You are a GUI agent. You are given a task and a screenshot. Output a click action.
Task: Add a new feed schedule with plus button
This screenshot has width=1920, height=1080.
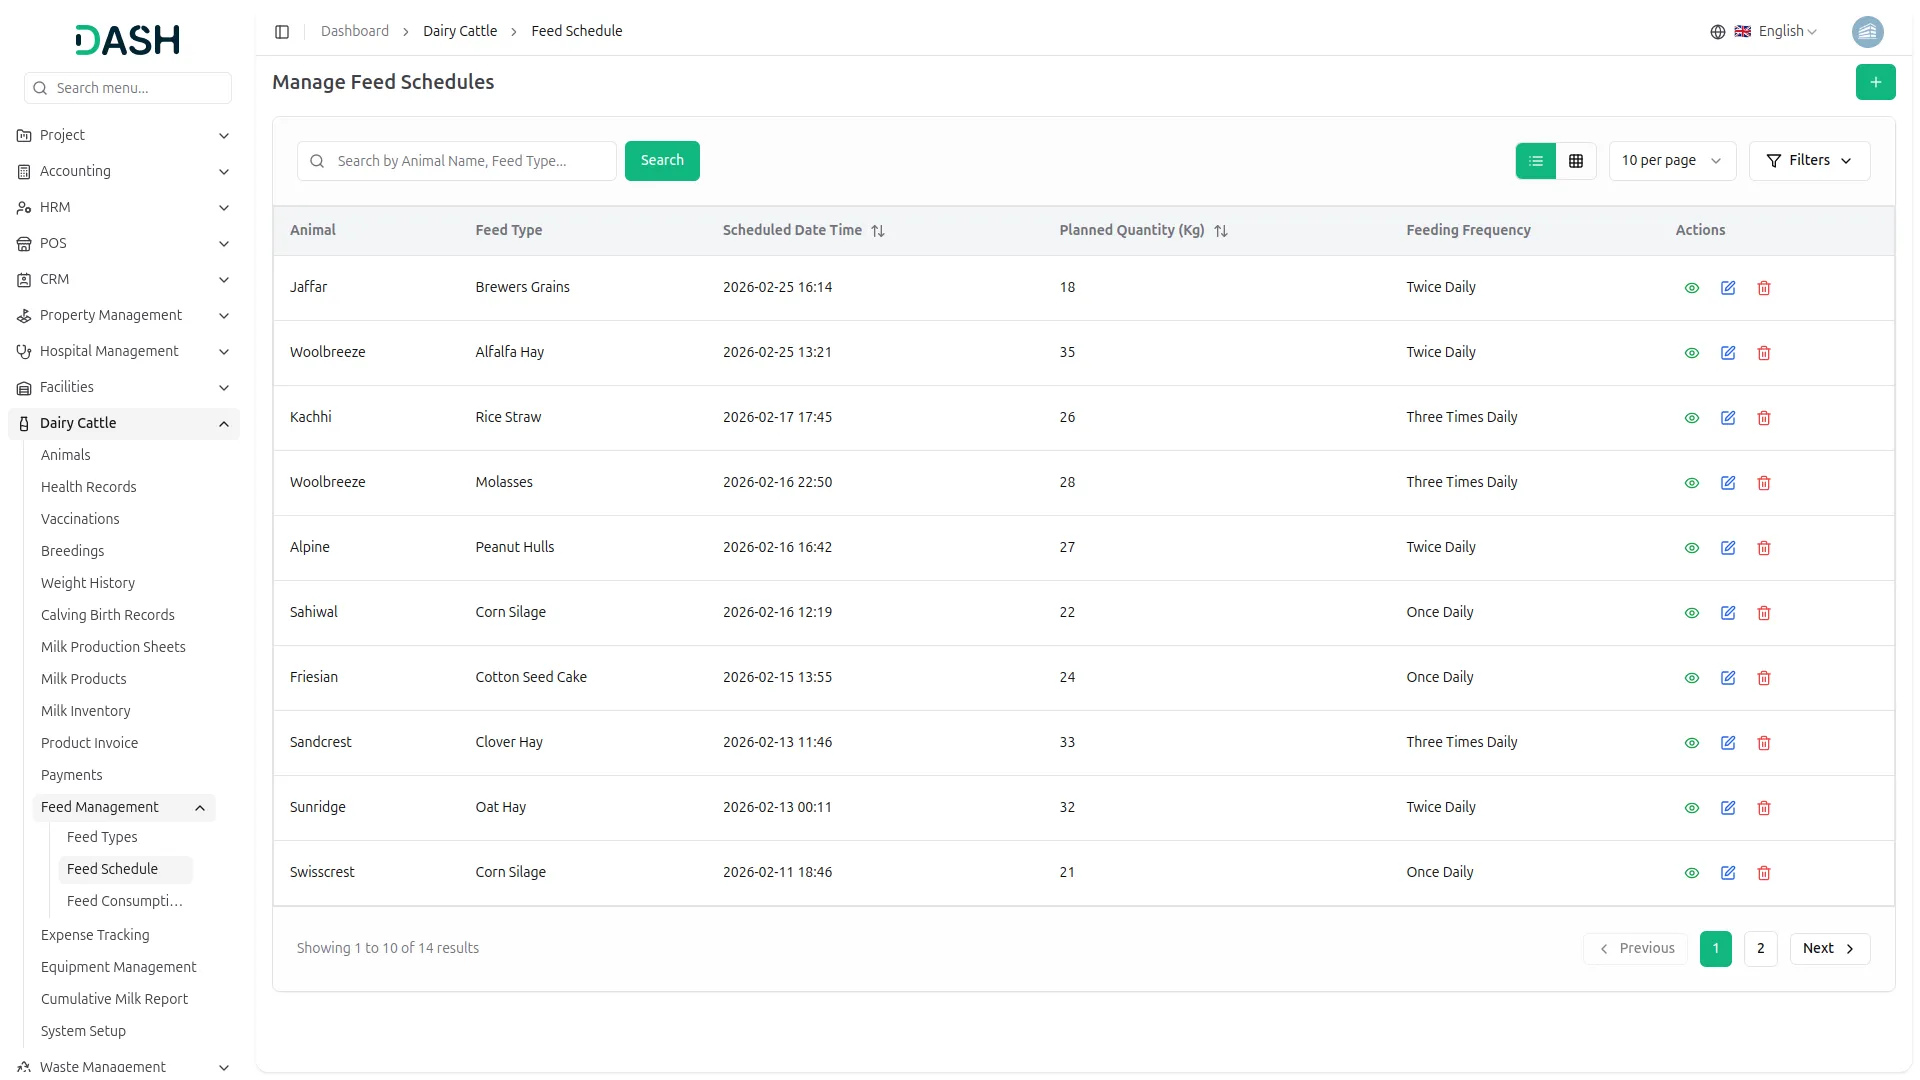(x=1875, y=82)
